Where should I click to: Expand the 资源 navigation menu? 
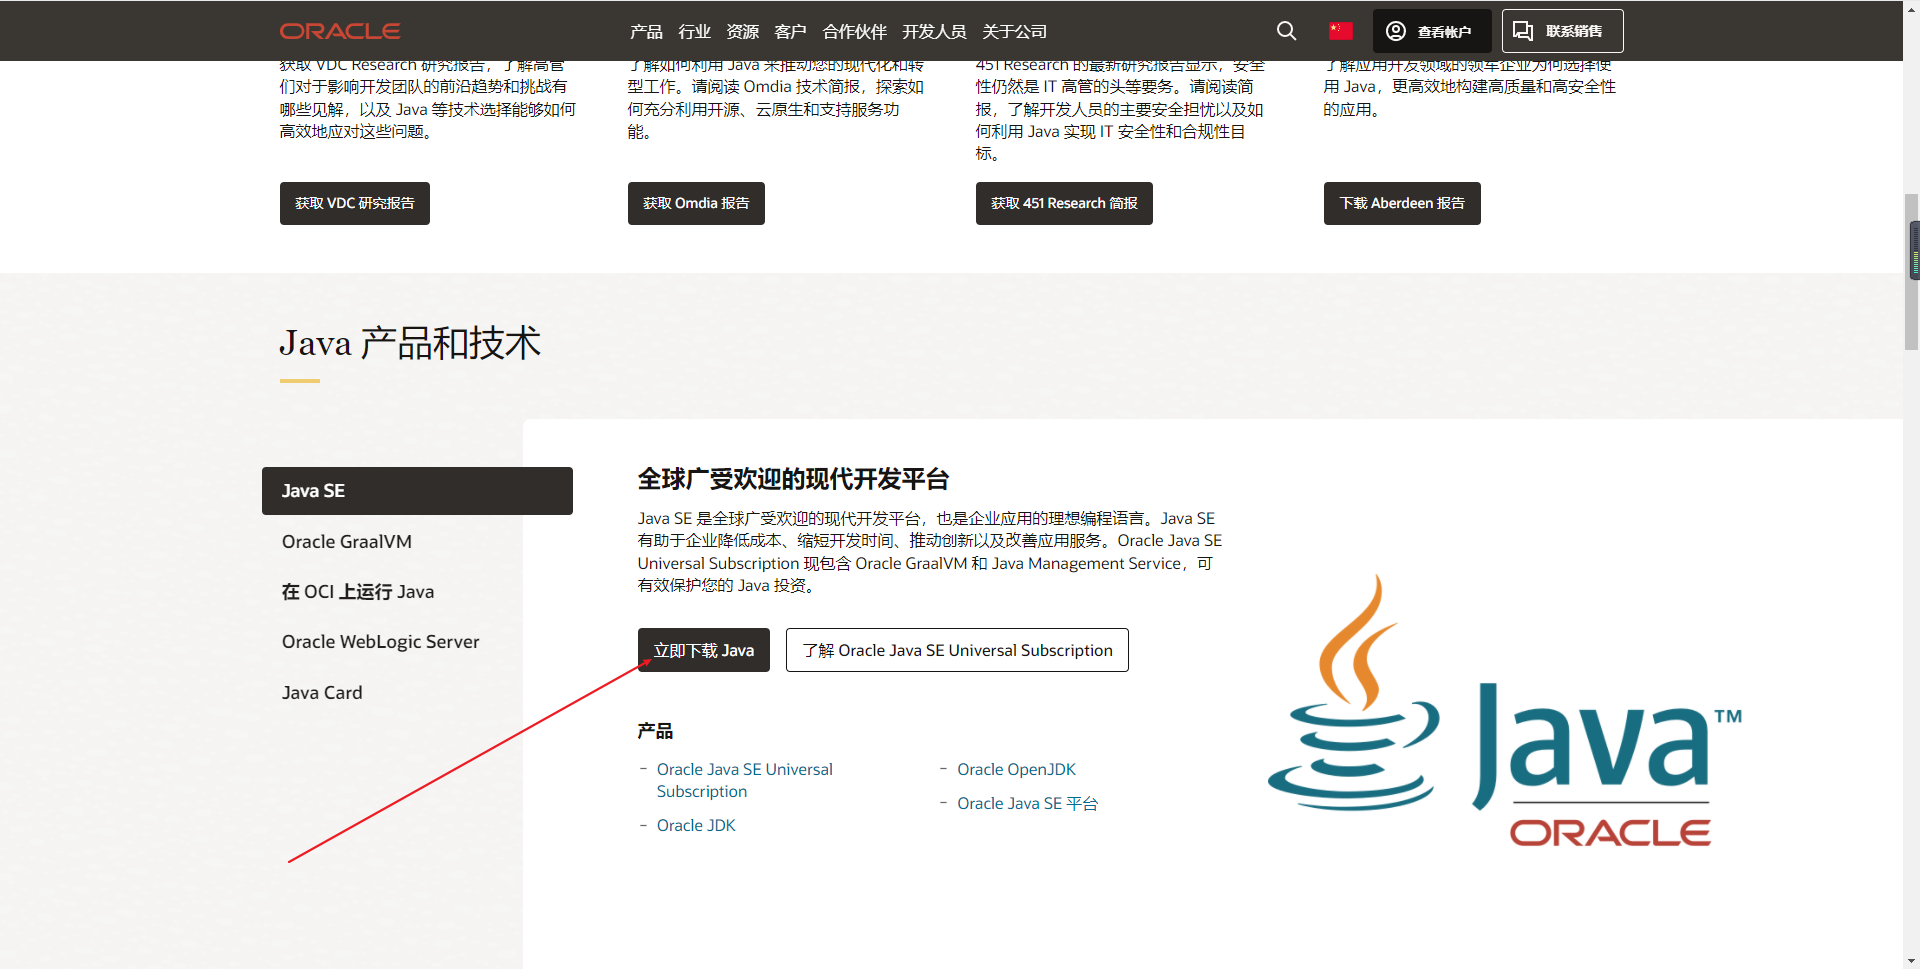click(x=742, y=32)
